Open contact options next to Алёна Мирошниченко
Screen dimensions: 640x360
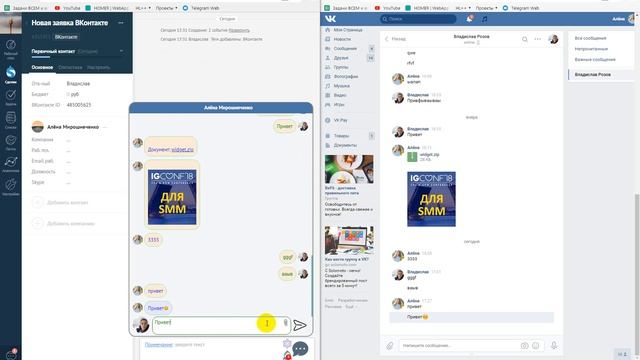(104, 127)
